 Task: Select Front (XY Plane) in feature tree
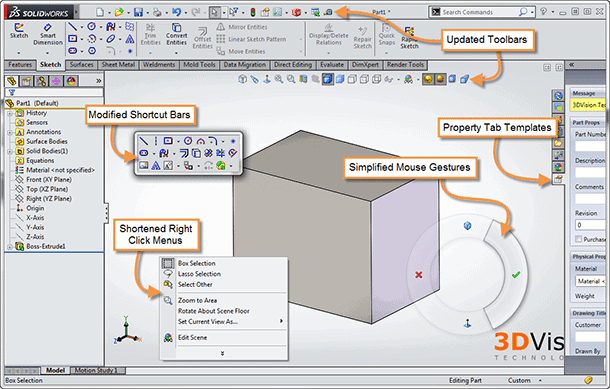[x=49, y=180]
